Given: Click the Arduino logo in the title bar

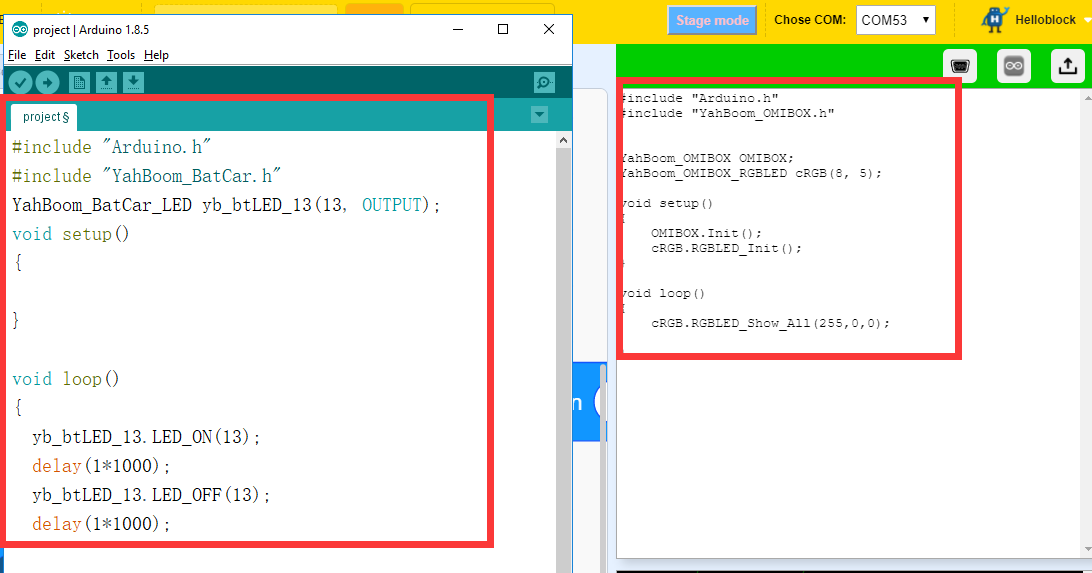Looking at the screenshot, I should tap(20, 29).
